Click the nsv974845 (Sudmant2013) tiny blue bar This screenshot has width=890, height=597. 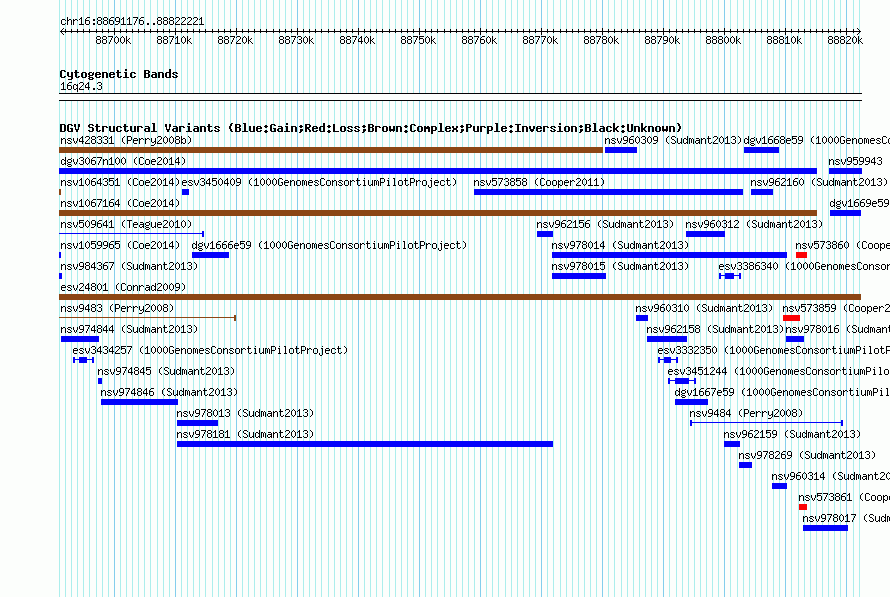tap(100, 381)
